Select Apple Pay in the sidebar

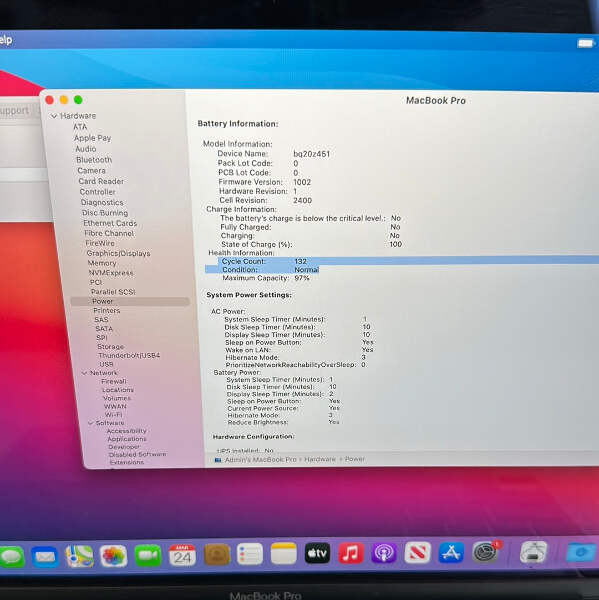tap(92, 138)
